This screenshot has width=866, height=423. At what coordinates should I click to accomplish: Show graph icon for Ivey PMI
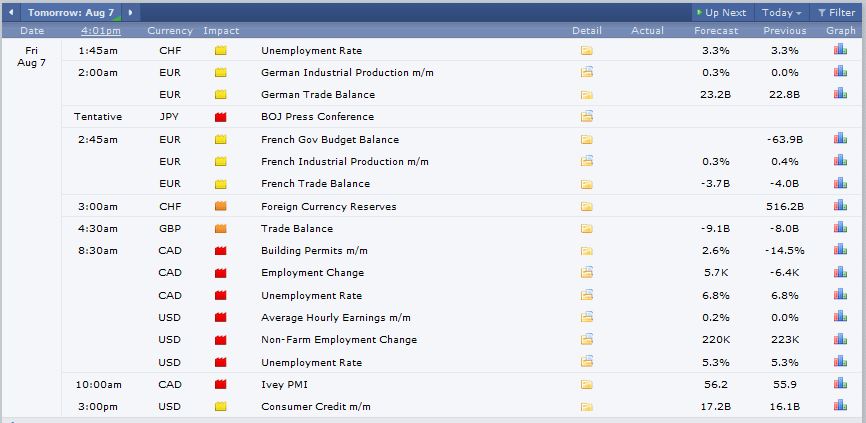point(840,383)
